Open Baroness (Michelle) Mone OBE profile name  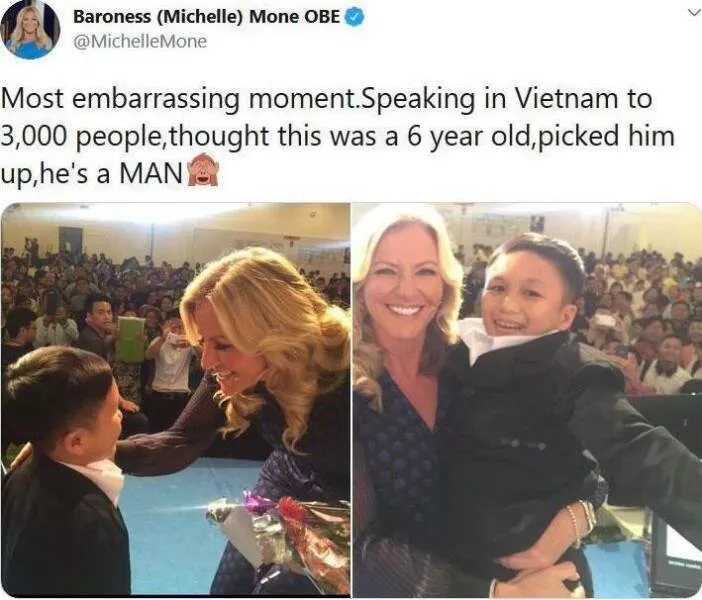206,17
